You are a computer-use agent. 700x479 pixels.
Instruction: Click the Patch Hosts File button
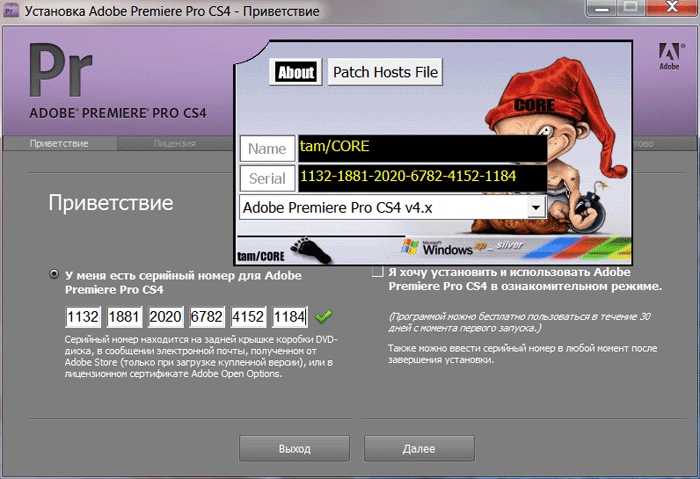[385, 72]
